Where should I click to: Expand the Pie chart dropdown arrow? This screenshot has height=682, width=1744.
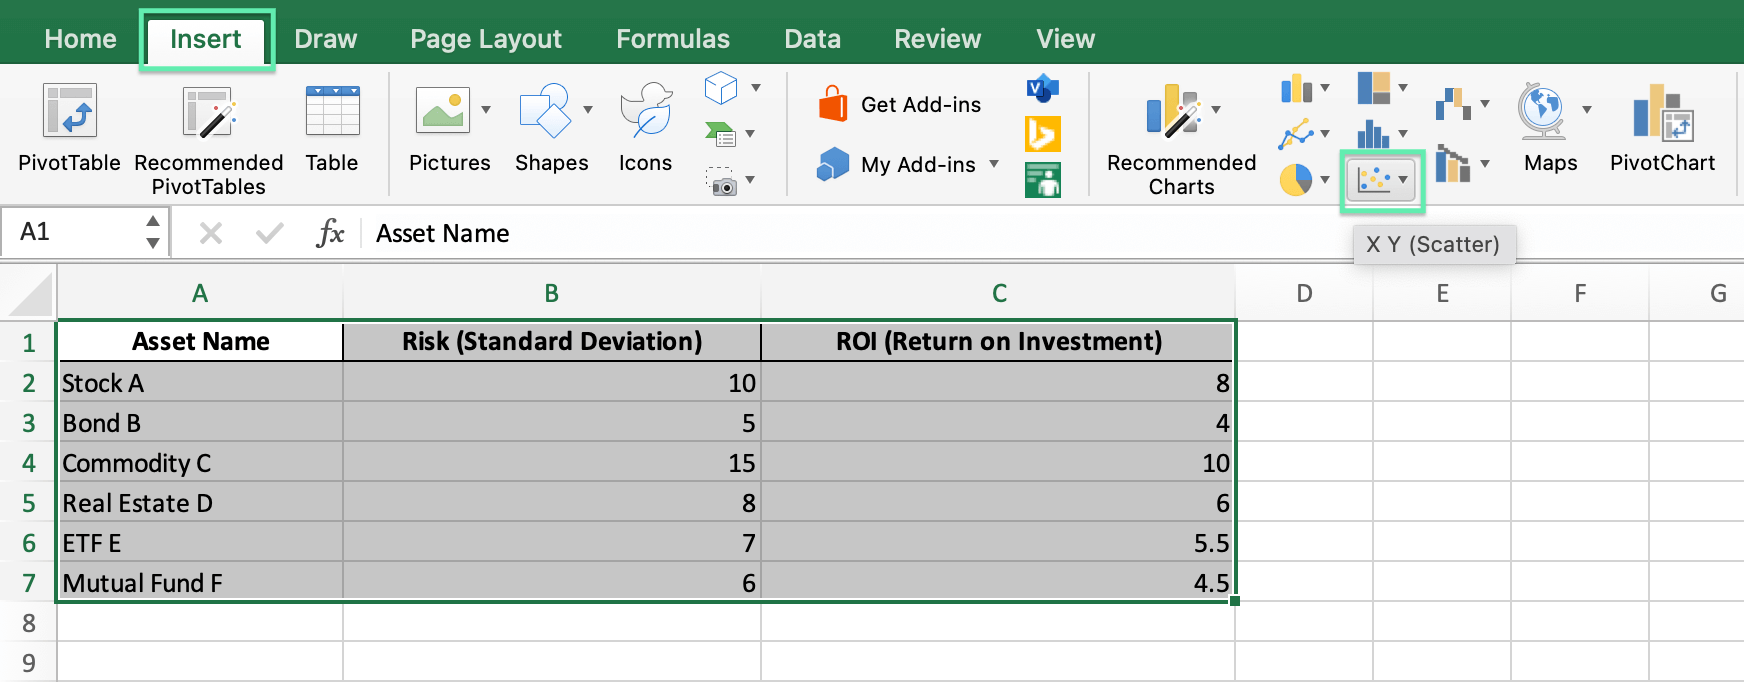1325,180
